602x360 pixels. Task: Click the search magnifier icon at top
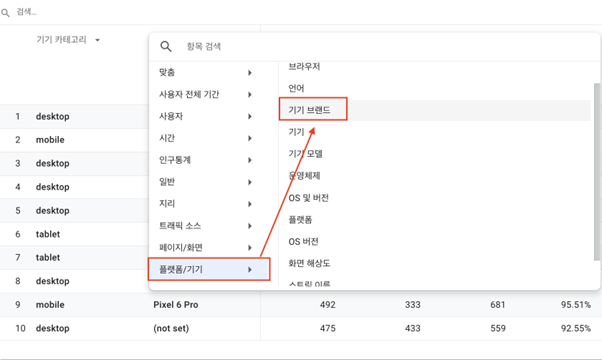[x=5, y=13]
